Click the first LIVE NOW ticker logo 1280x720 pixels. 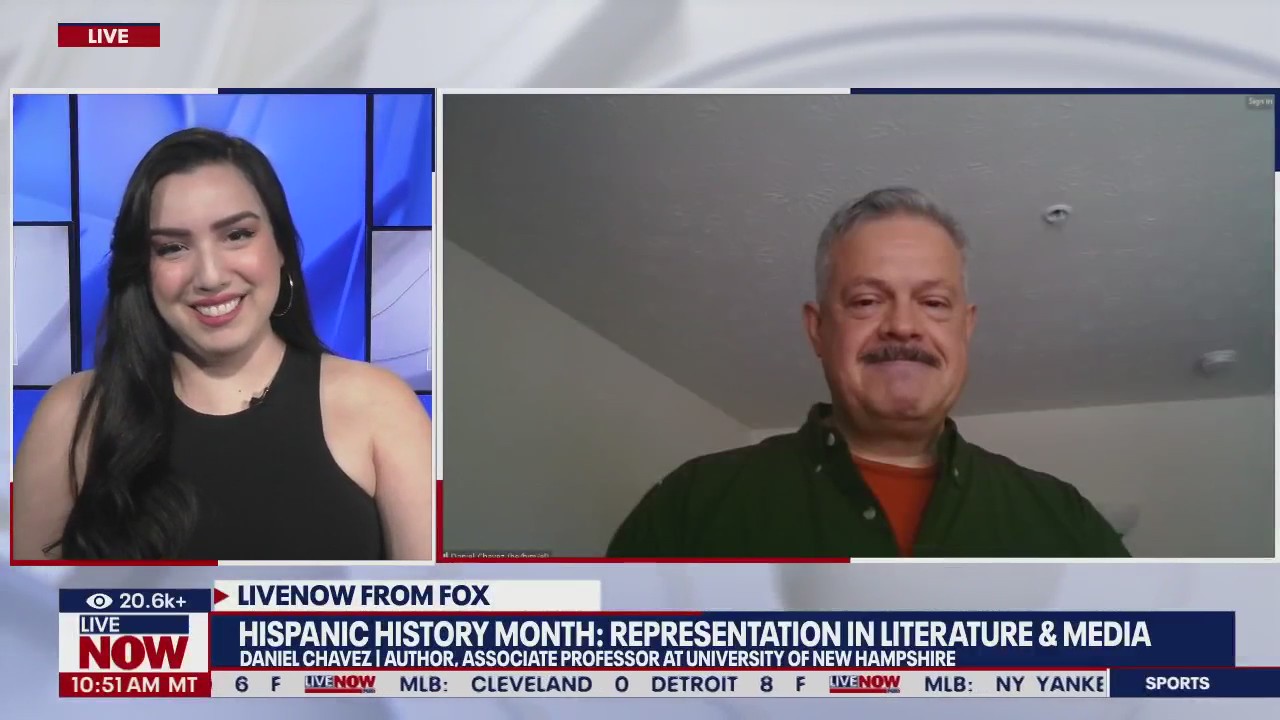coord(340,683)
